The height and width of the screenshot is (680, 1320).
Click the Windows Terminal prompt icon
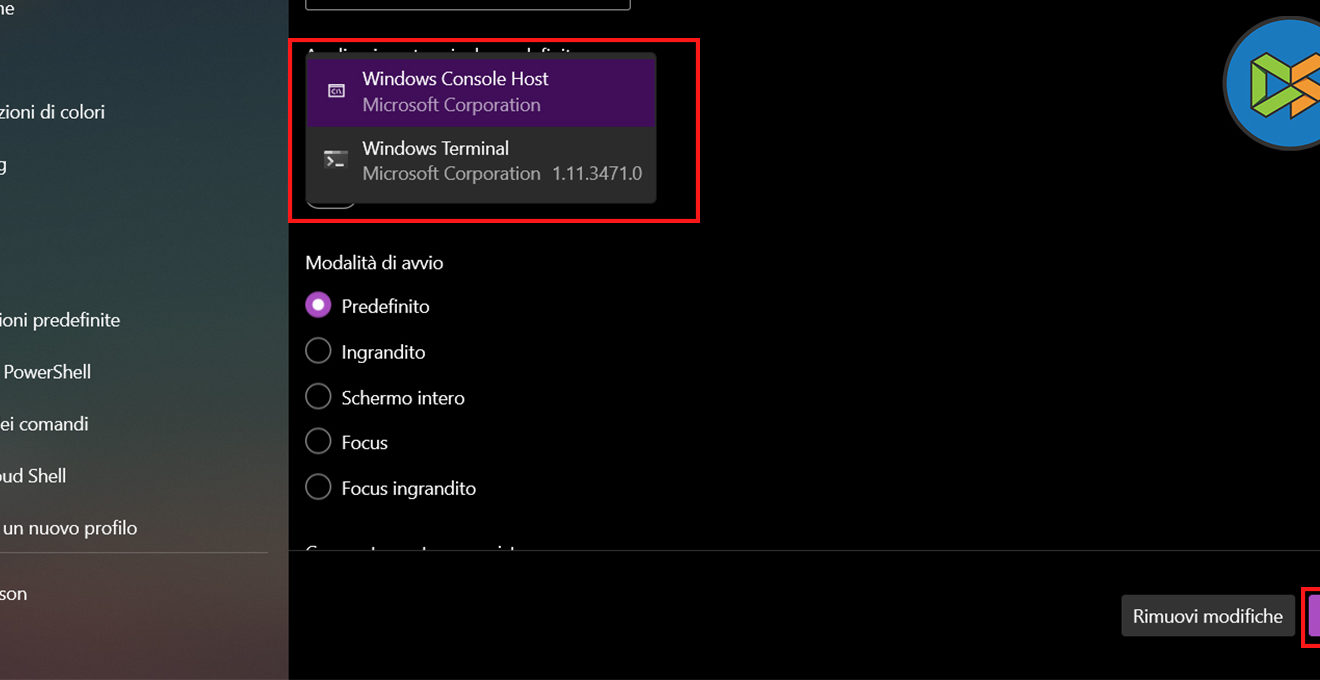click(x=336, y=160)
